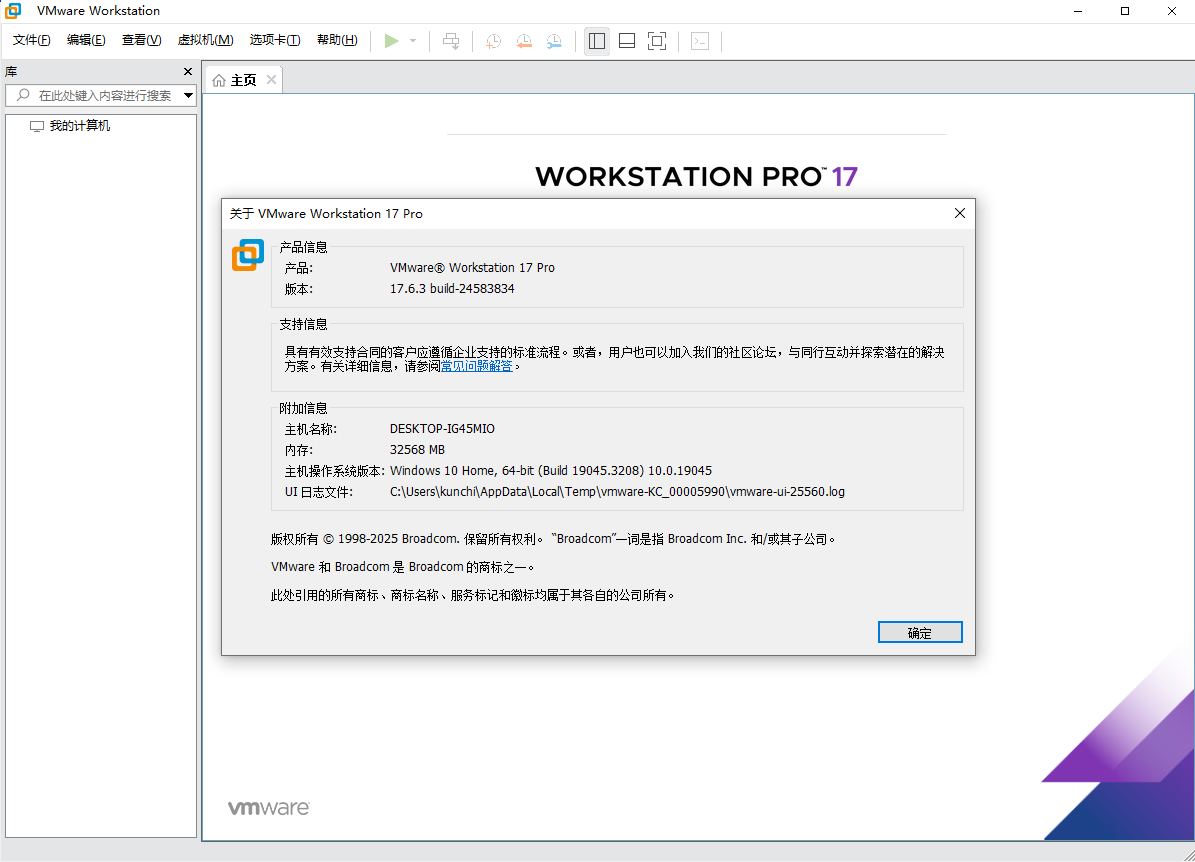The image size is (1195, 862).
Task: Enter full screen mode icon
Action: [x=657, y=41]
